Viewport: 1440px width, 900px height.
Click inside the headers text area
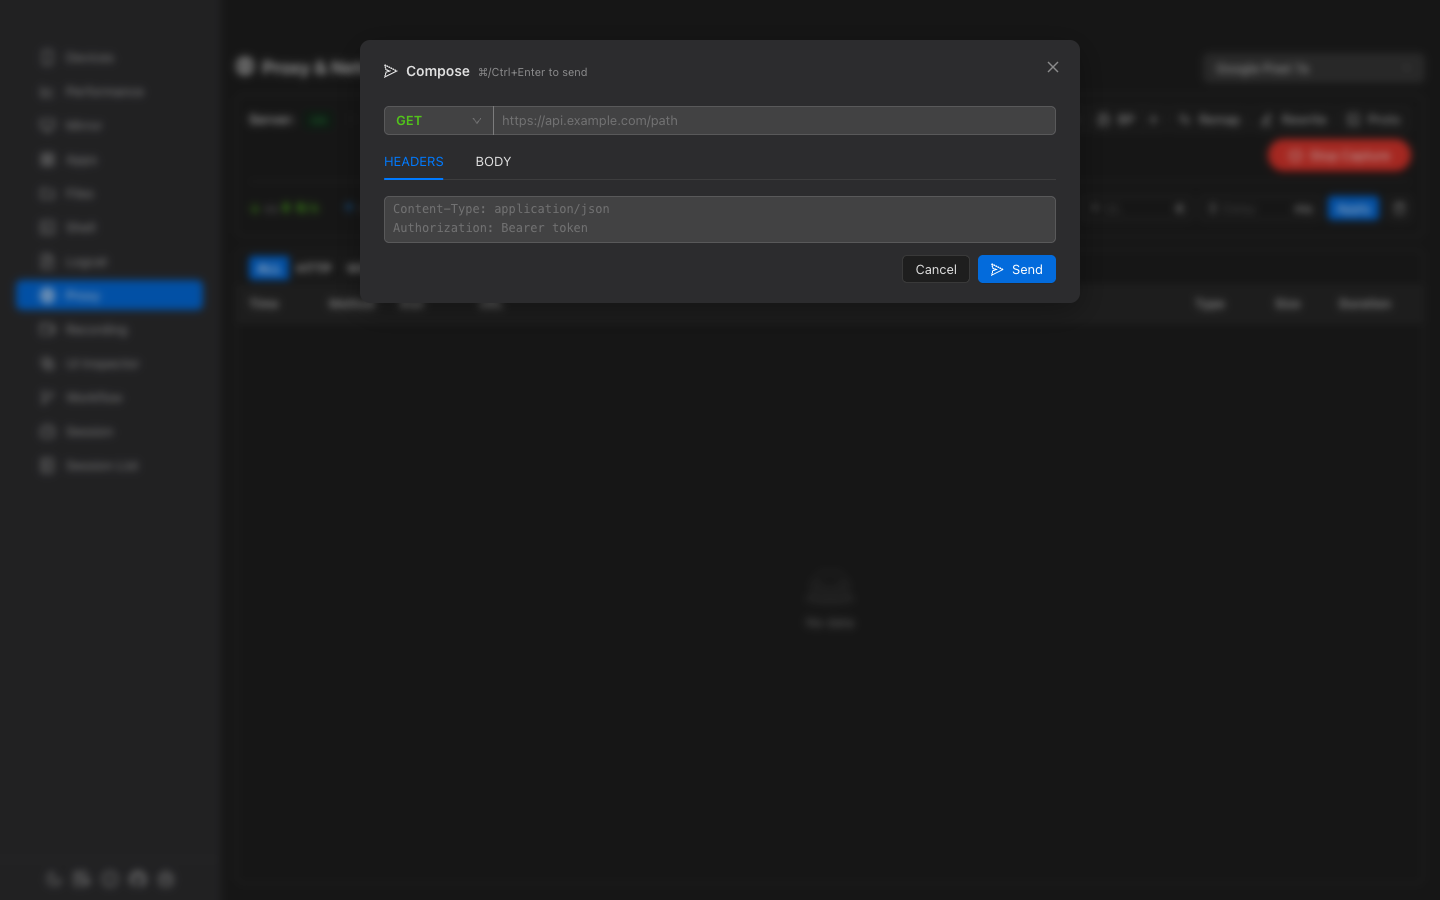tap(720, 219)
